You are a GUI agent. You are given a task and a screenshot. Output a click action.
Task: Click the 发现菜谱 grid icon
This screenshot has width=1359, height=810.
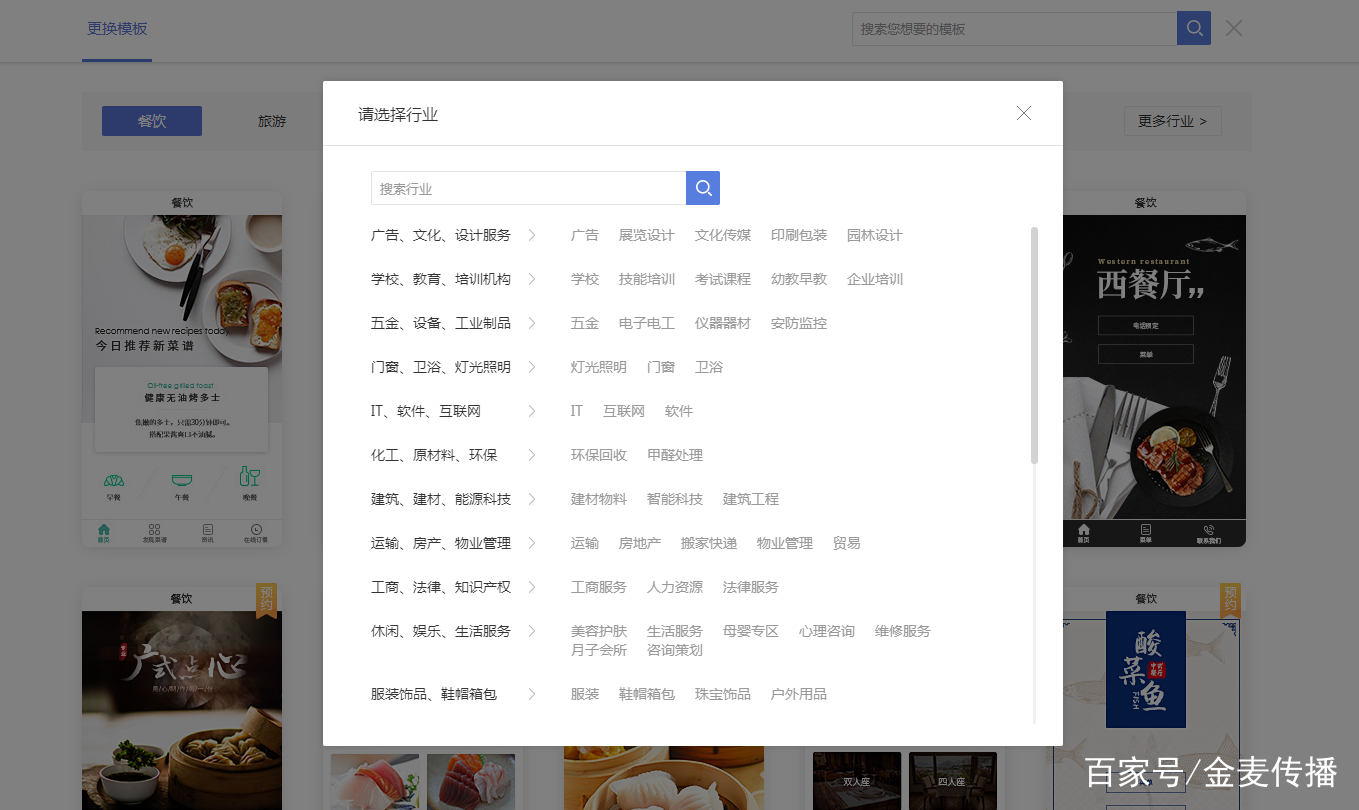(155, 530)
